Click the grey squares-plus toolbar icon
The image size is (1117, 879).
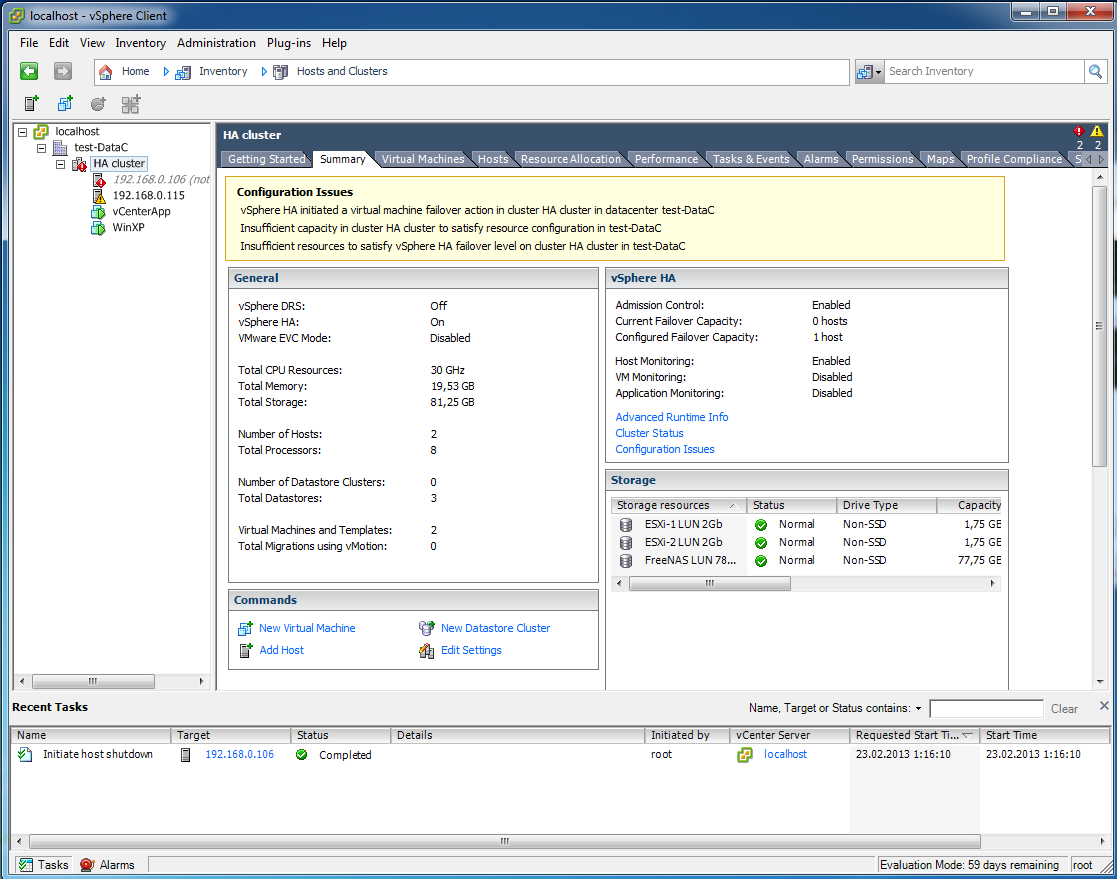click(130, 104)
